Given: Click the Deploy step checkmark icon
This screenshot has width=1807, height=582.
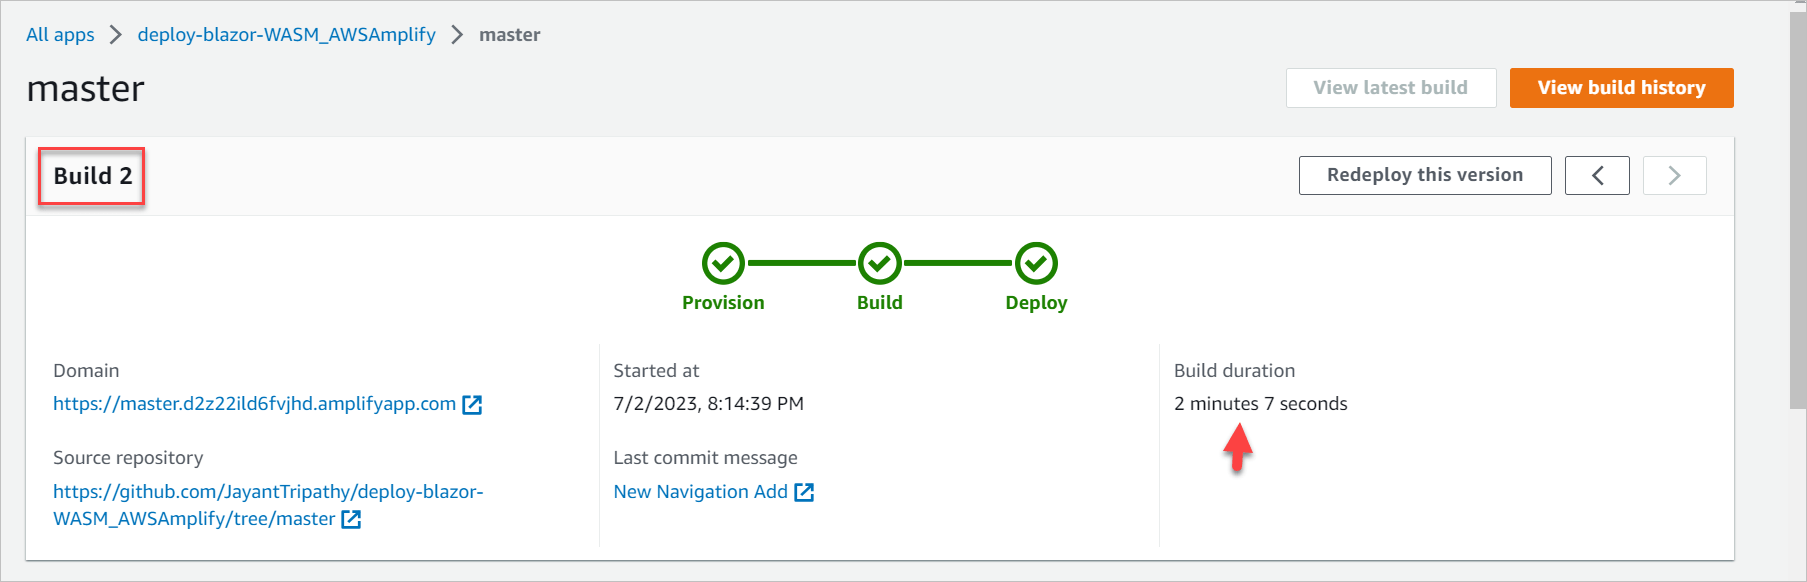Looking at the screenshot, I should (x=1036, y=264).
